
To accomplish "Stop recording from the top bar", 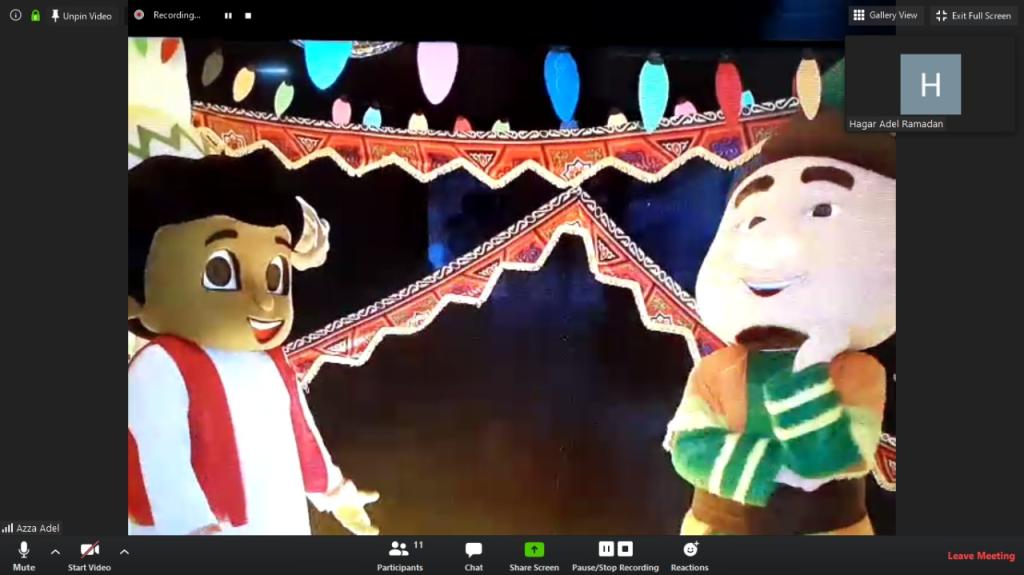I will [x=248, y=16].
